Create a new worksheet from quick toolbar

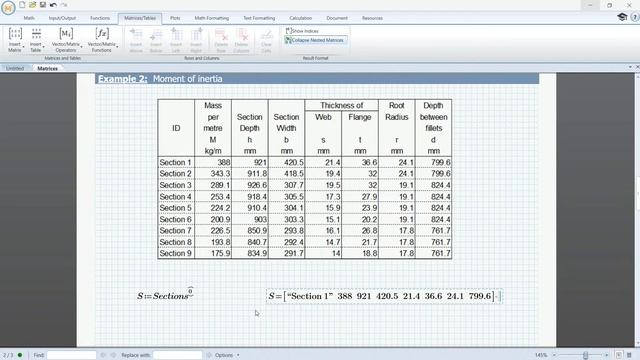[x=22, y=5]
